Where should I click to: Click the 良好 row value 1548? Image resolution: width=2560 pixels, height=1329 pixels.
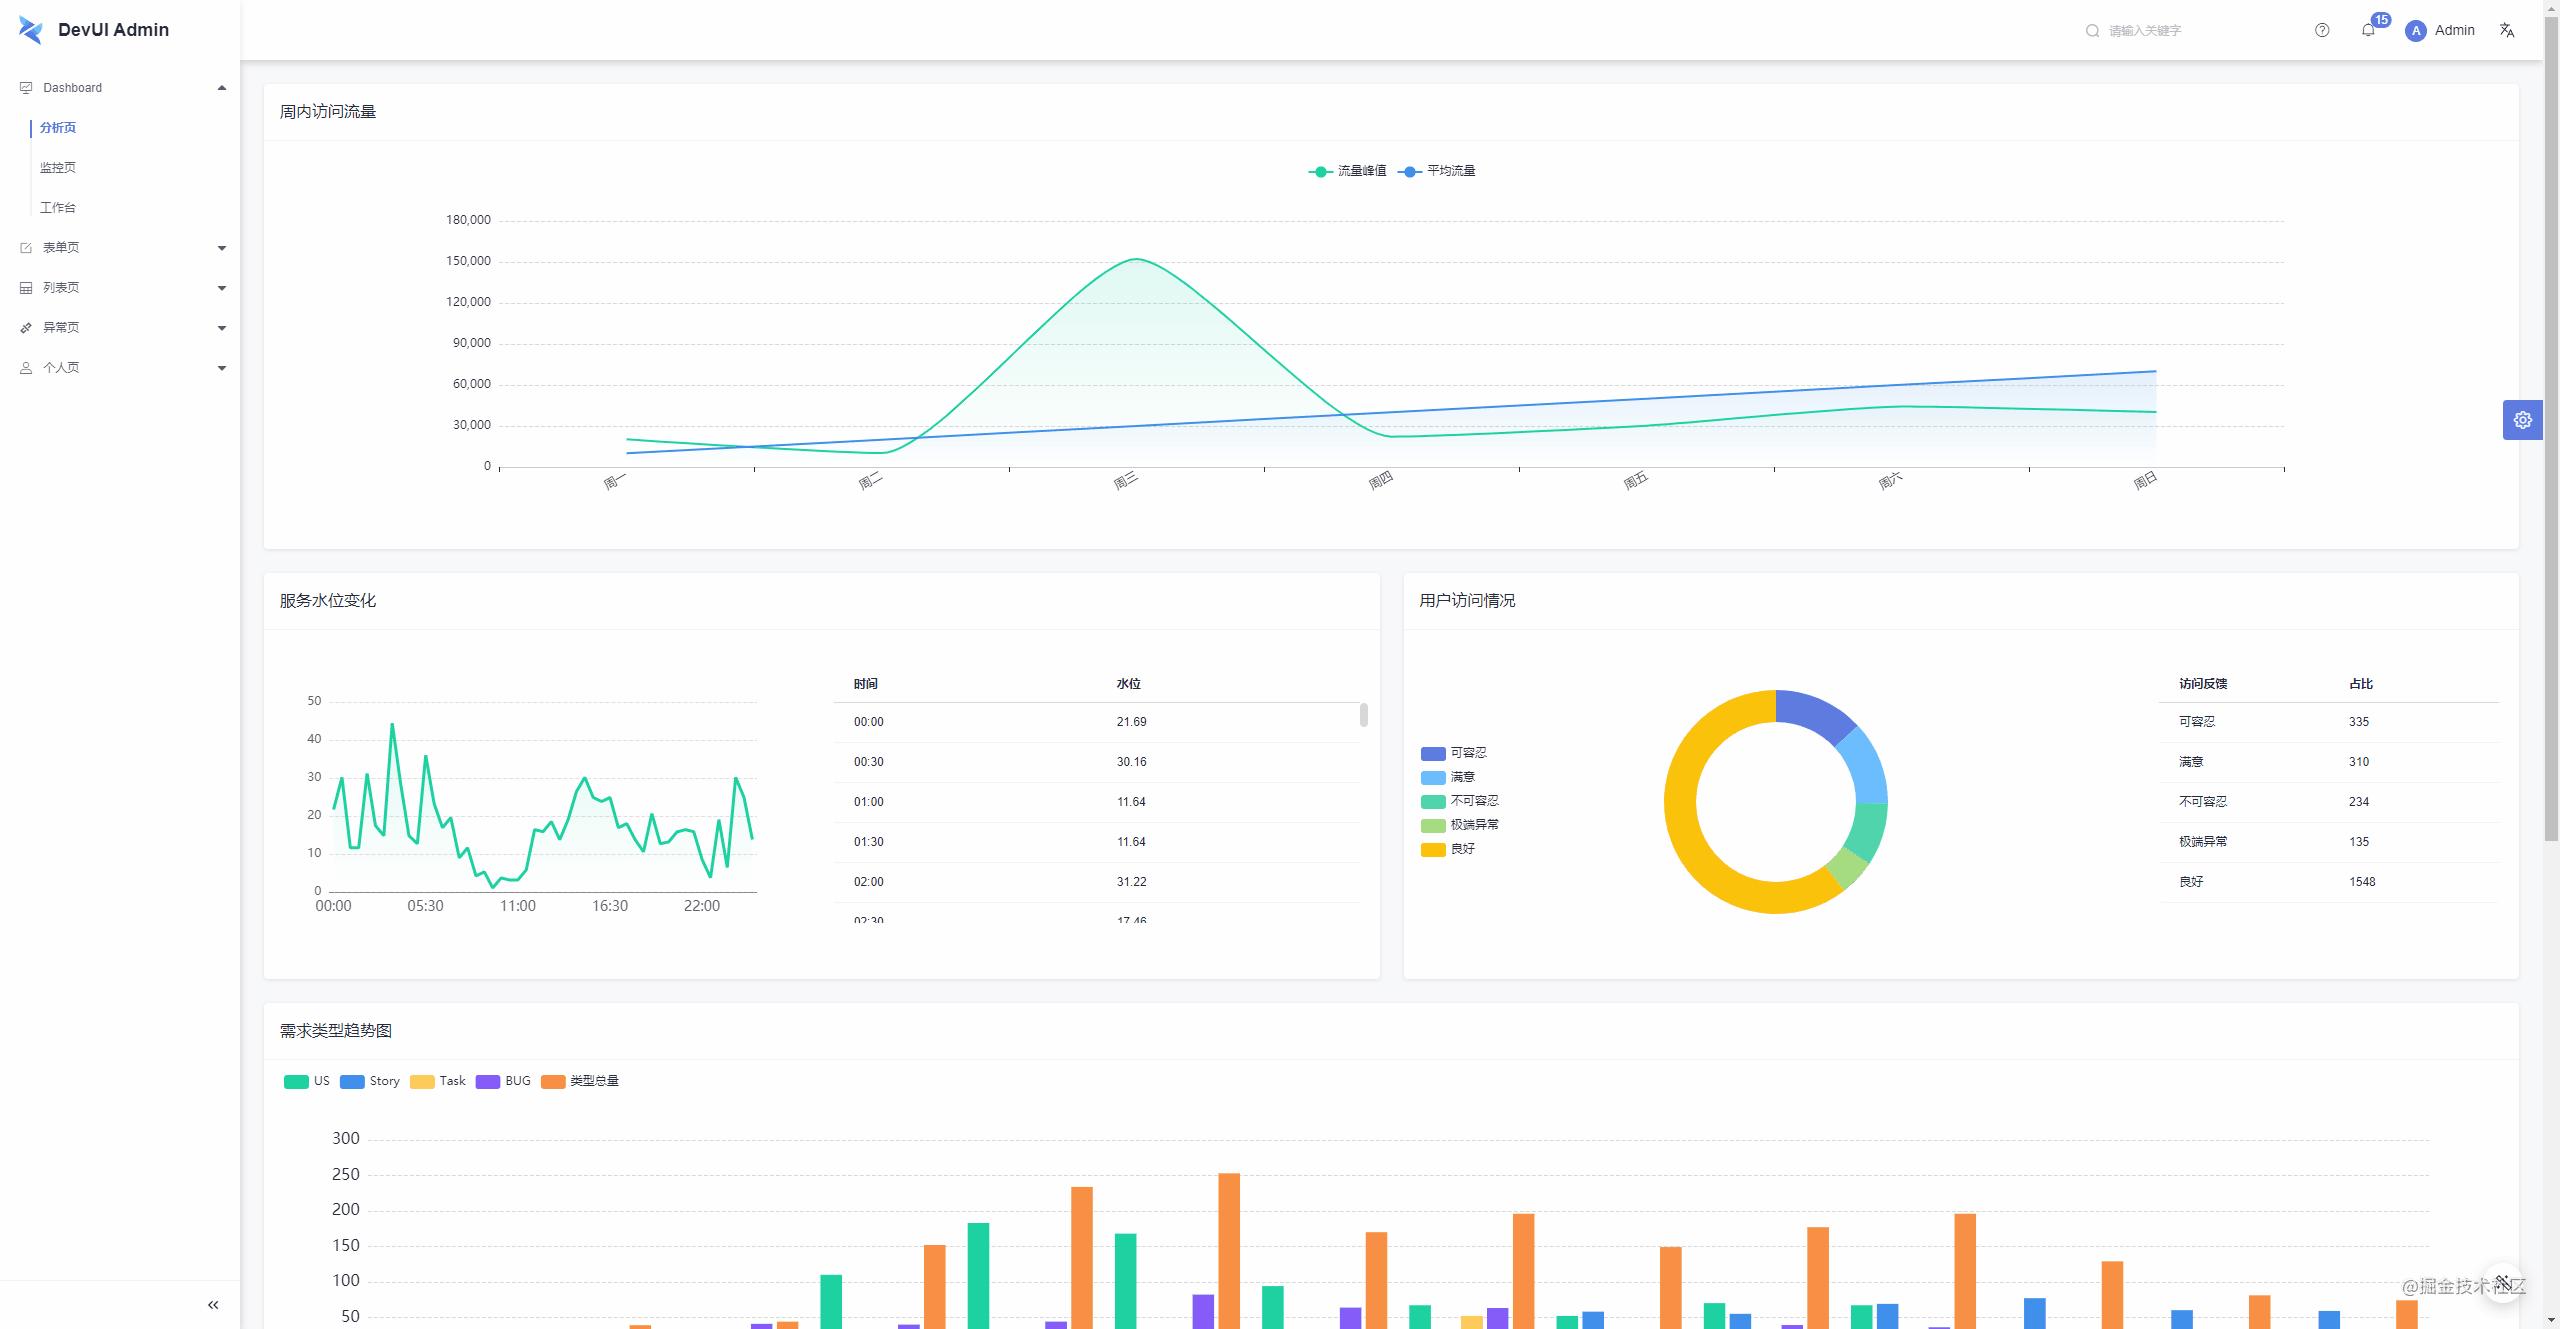click(x=2362, y=882)
